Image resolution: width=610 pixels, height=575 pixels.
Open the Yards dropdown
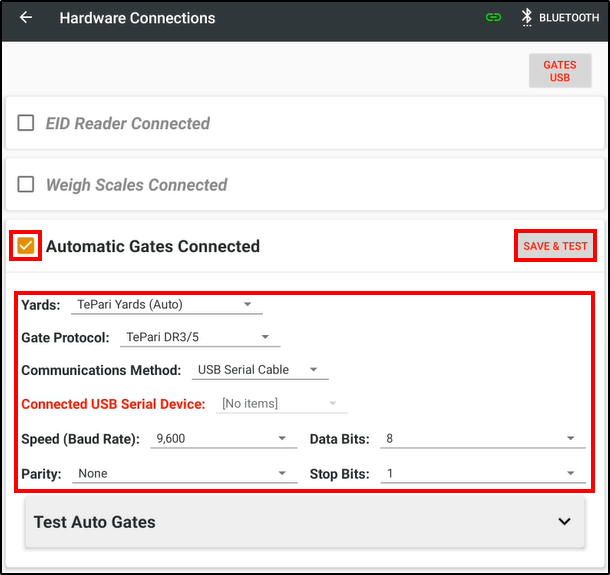tap(167, 305)
